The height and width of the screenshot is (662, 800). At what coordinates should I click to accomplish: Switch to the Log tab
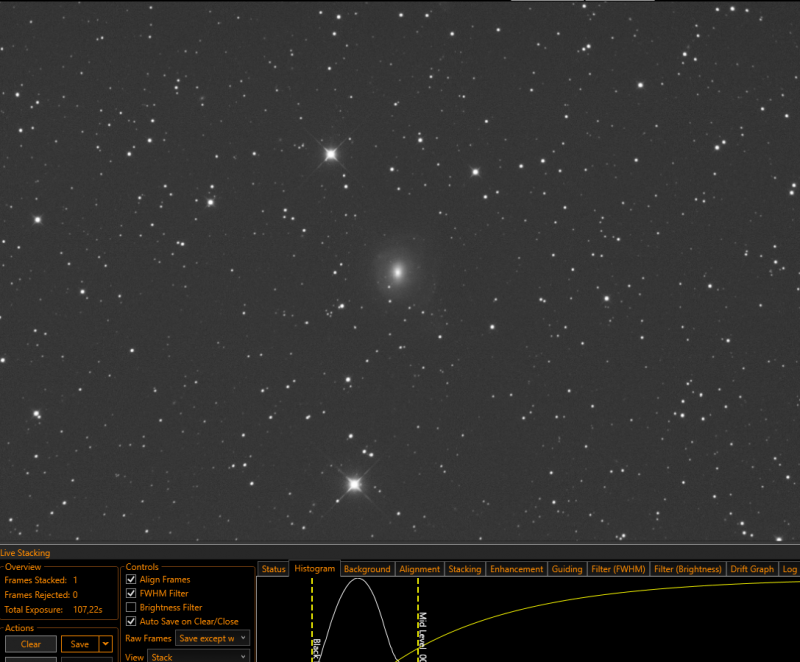(x=789, y=569)
